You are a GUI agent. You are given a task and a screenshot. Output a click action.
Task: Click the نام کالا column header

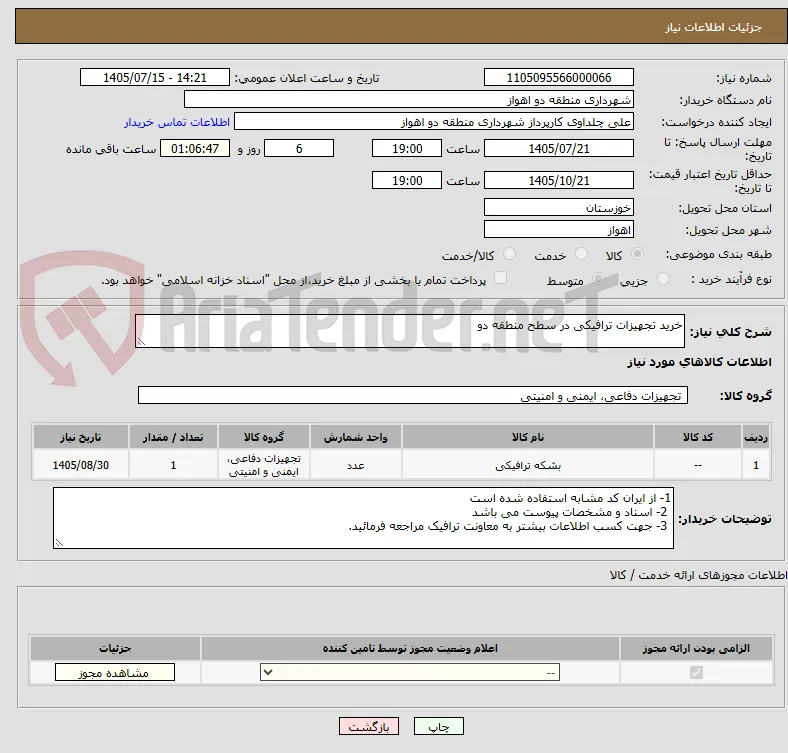coord(528,437)
